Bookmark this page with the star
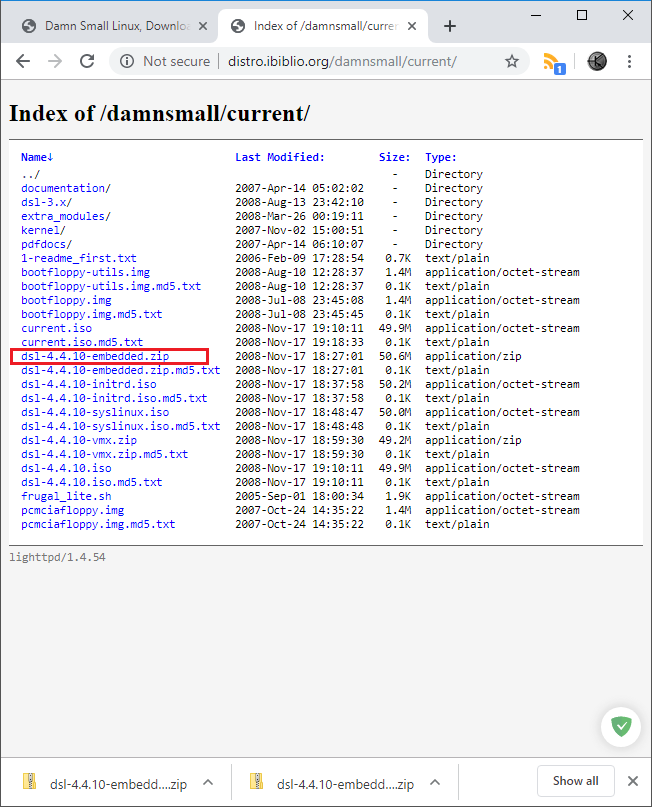 pyautogui.click(x=512, y=61)
